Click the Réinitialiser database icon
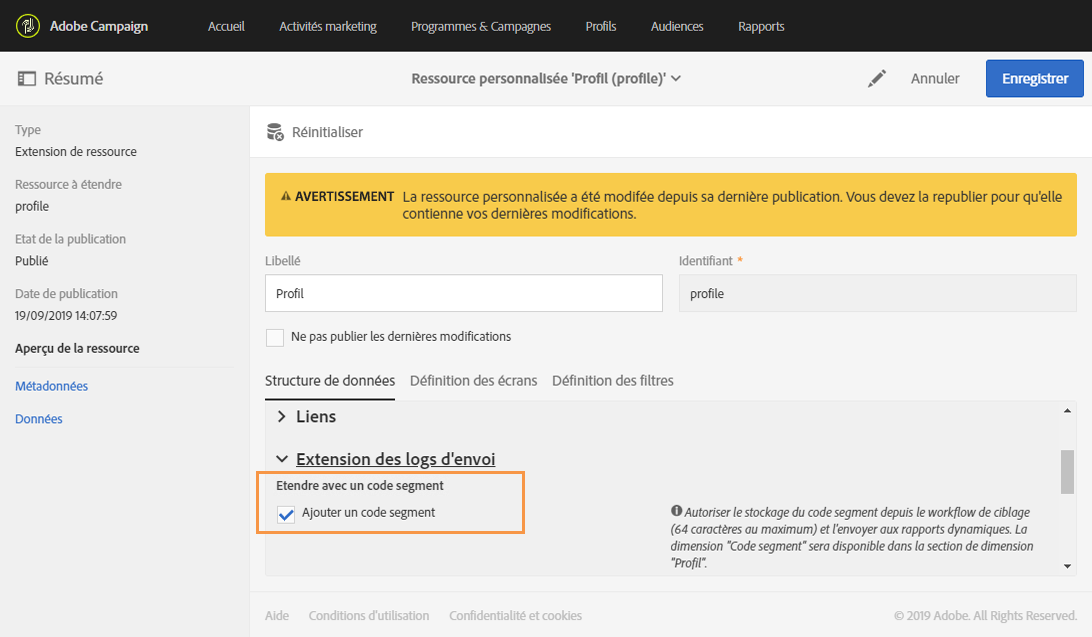1092x637 pixels. pos(275,132)
